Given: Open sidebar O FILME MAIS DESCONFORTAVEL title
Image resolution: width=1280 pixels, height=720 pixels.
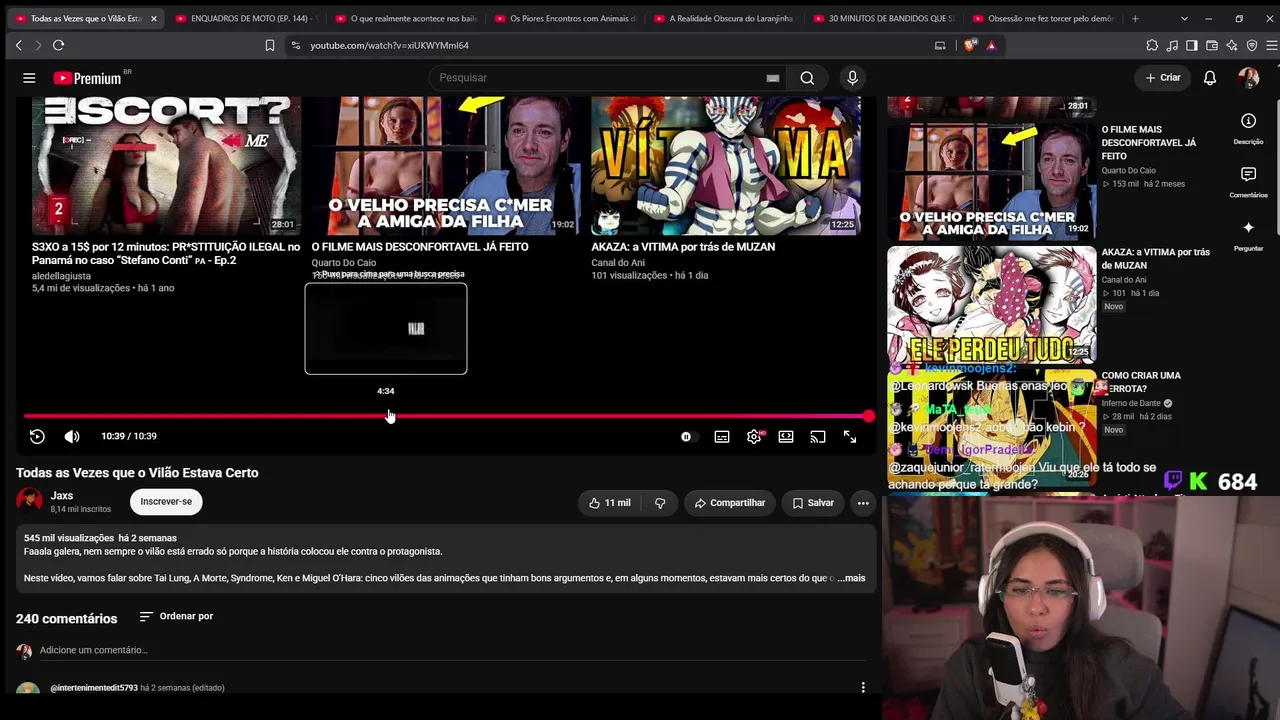Looking at the screenshot, I should pyautogui.click(x=1149, y=143).
